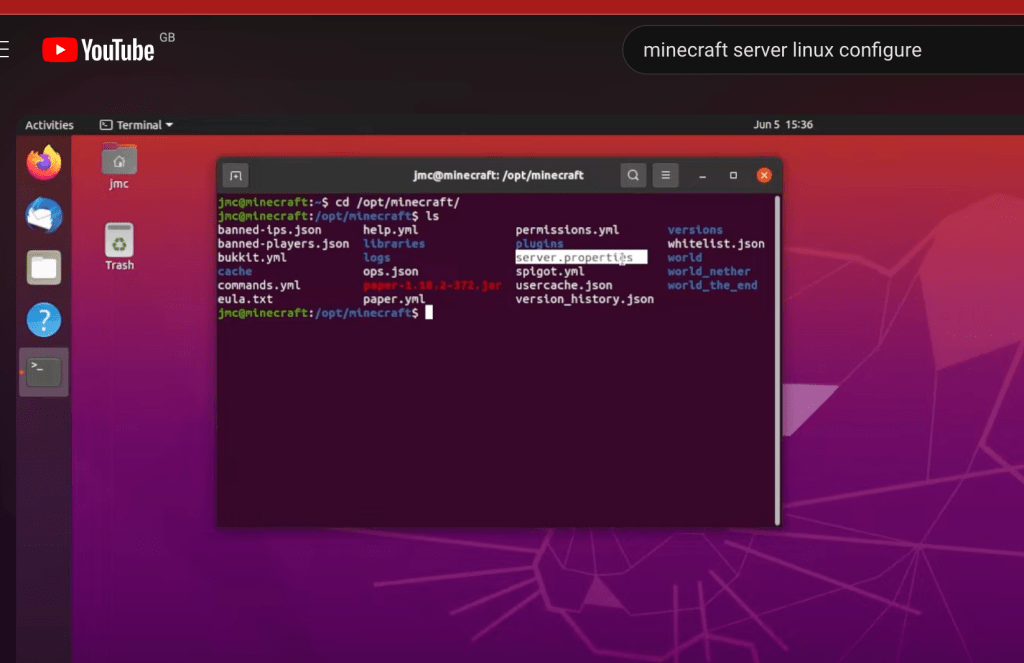The height and width of the screenshot is (663, 1024).
Task: Click the cd /opt/minecraft/ command line
Action: coord(397,202)
